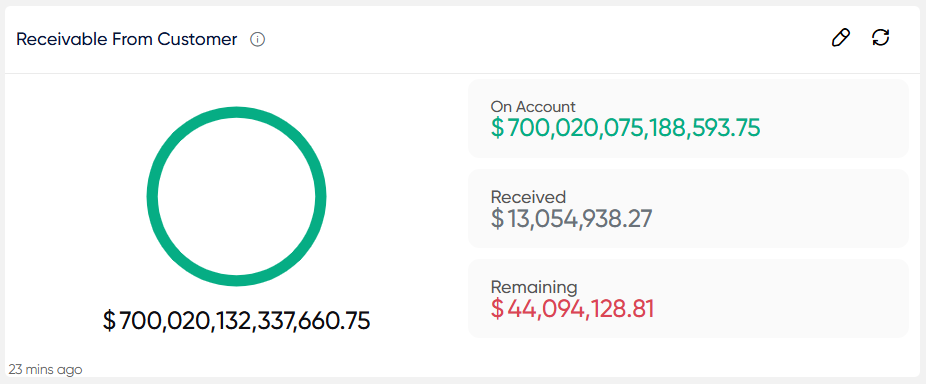926x384 pixels.
Task: Click the dollar sign of the Remaining value
Action: 498,309
